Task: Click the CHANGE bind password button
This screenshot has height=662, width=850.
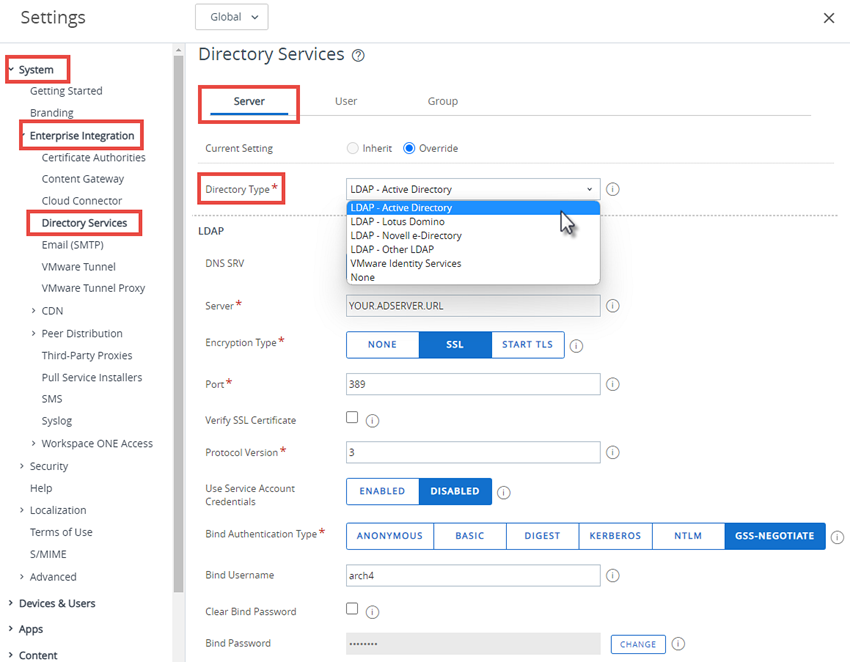Action: 638,644
